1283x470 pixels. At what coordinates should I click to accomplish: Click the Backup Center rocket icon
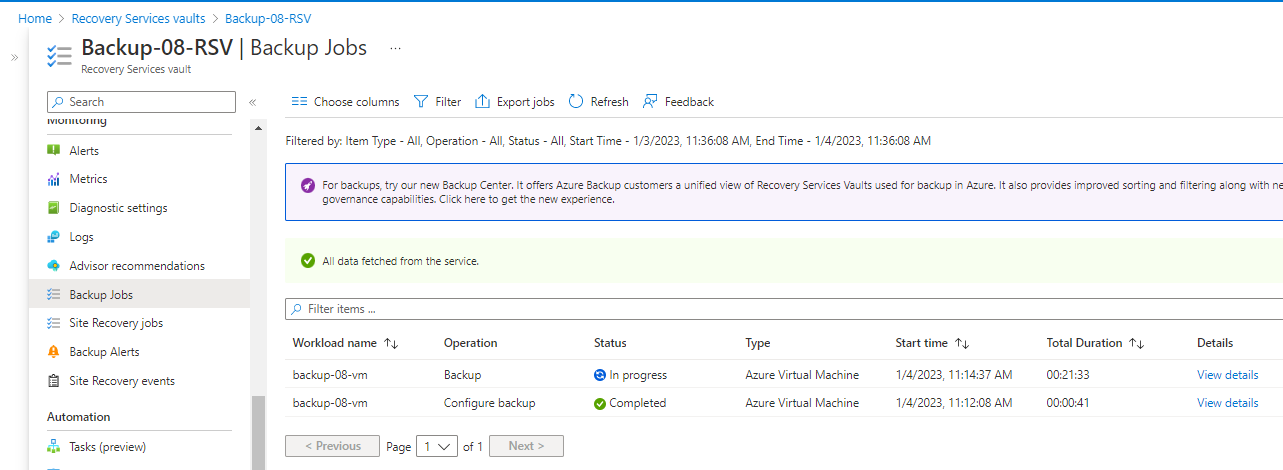[307, 186]
